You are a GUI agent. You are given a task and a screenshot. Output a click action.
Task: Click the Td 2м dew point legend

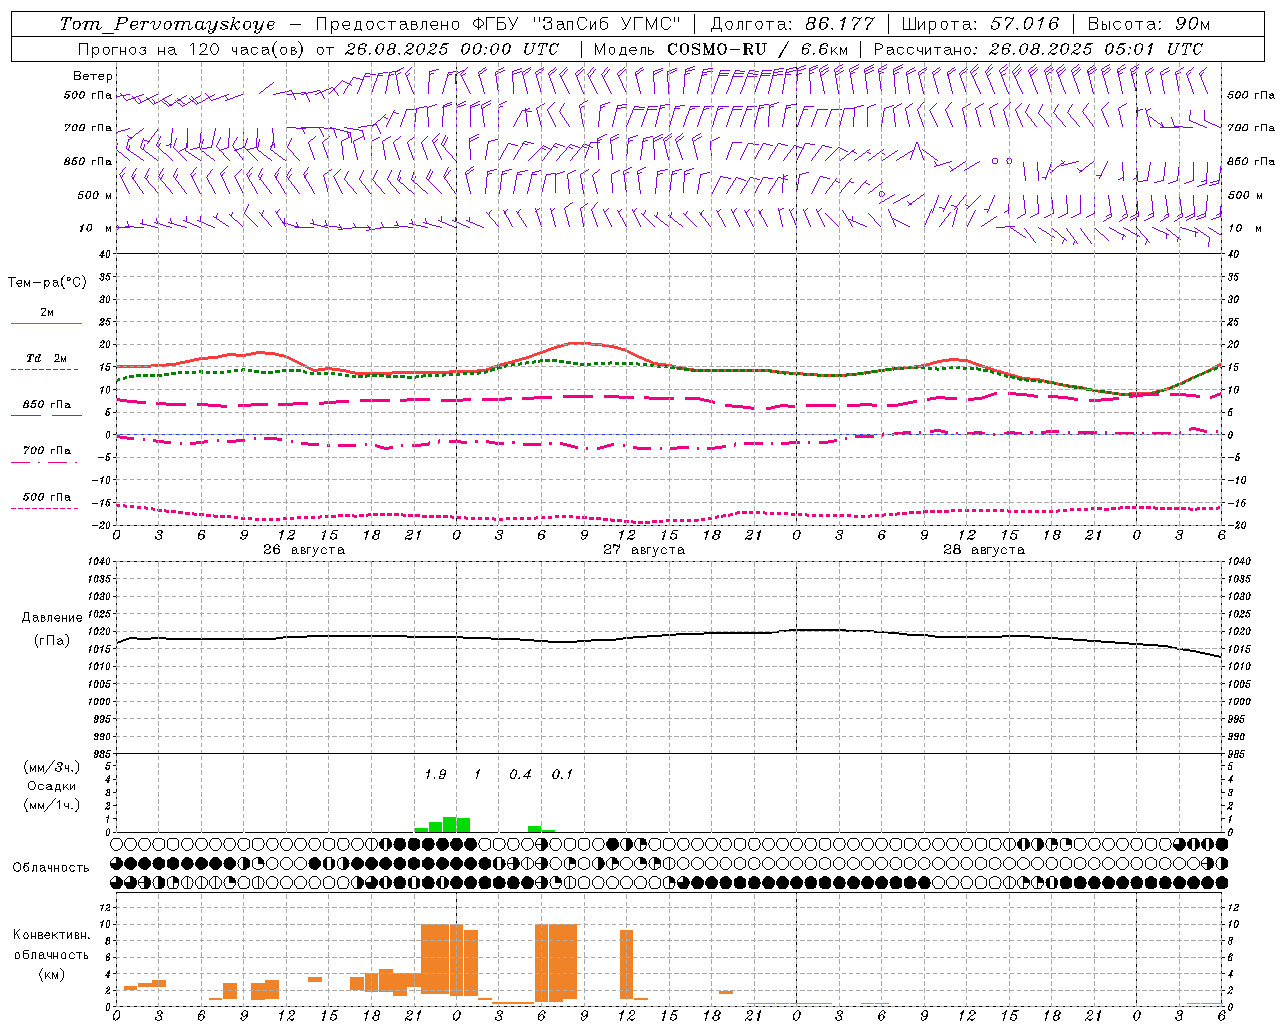(x=46, y=358)
